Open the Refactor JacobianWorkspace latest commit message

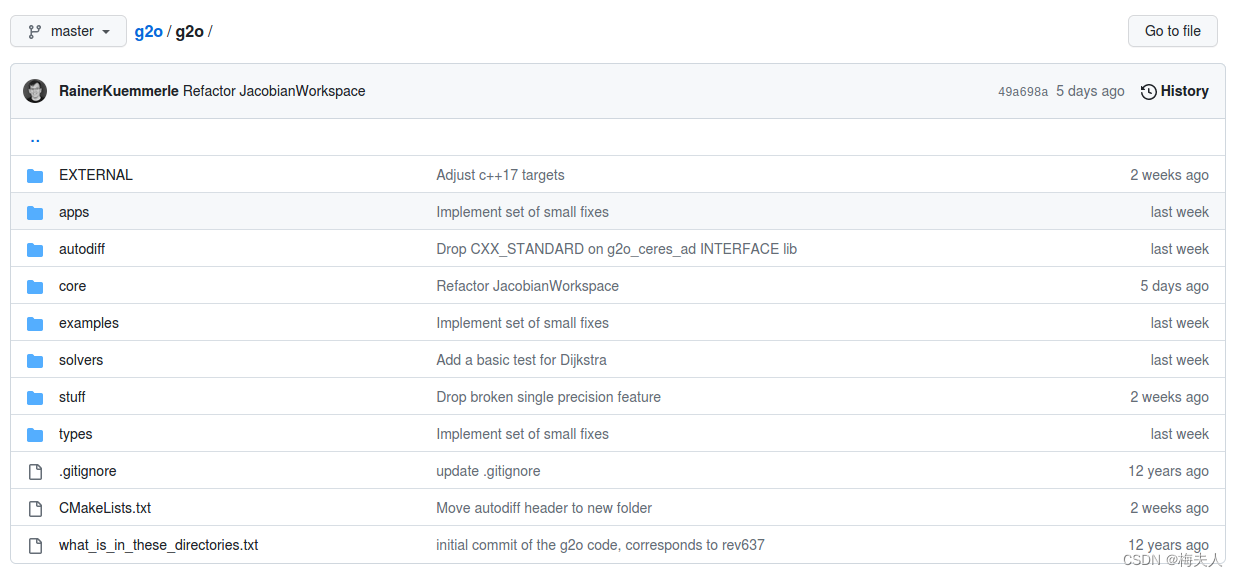[274, 91]
